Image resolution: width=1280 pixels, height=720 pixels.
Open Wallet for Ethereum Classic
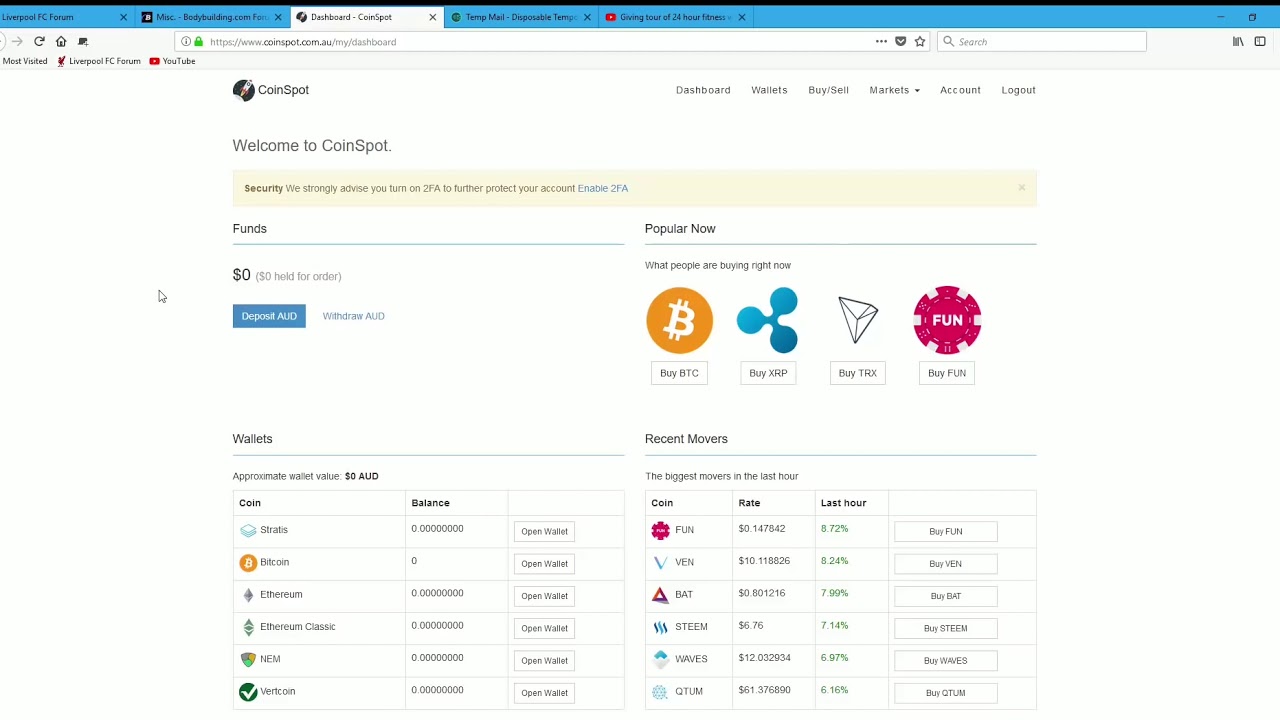point(544,628)
